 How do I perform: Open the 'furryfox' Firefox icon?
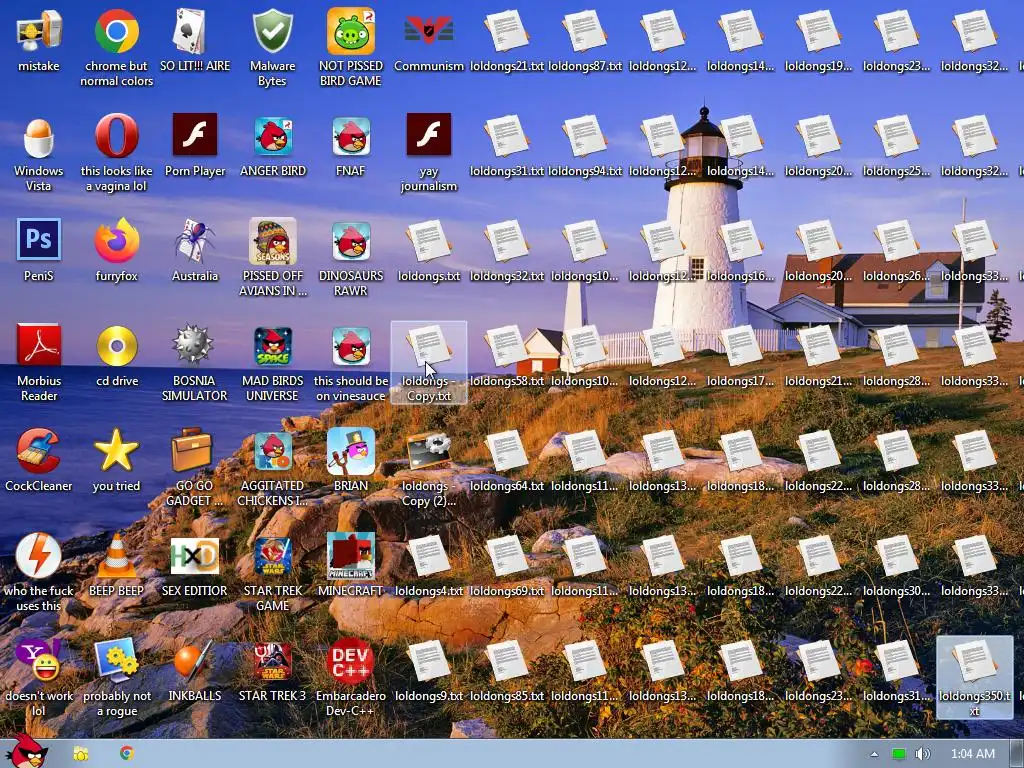coord(116,240)
